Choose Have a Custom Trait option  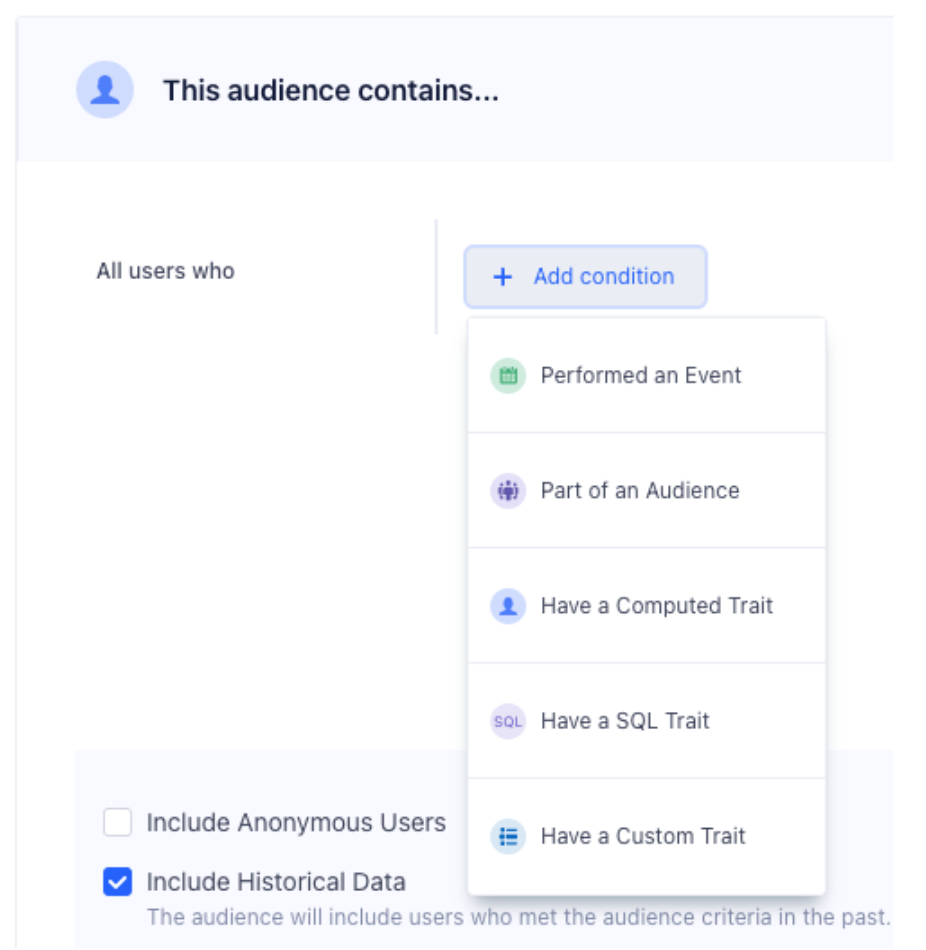click(647, 836)
